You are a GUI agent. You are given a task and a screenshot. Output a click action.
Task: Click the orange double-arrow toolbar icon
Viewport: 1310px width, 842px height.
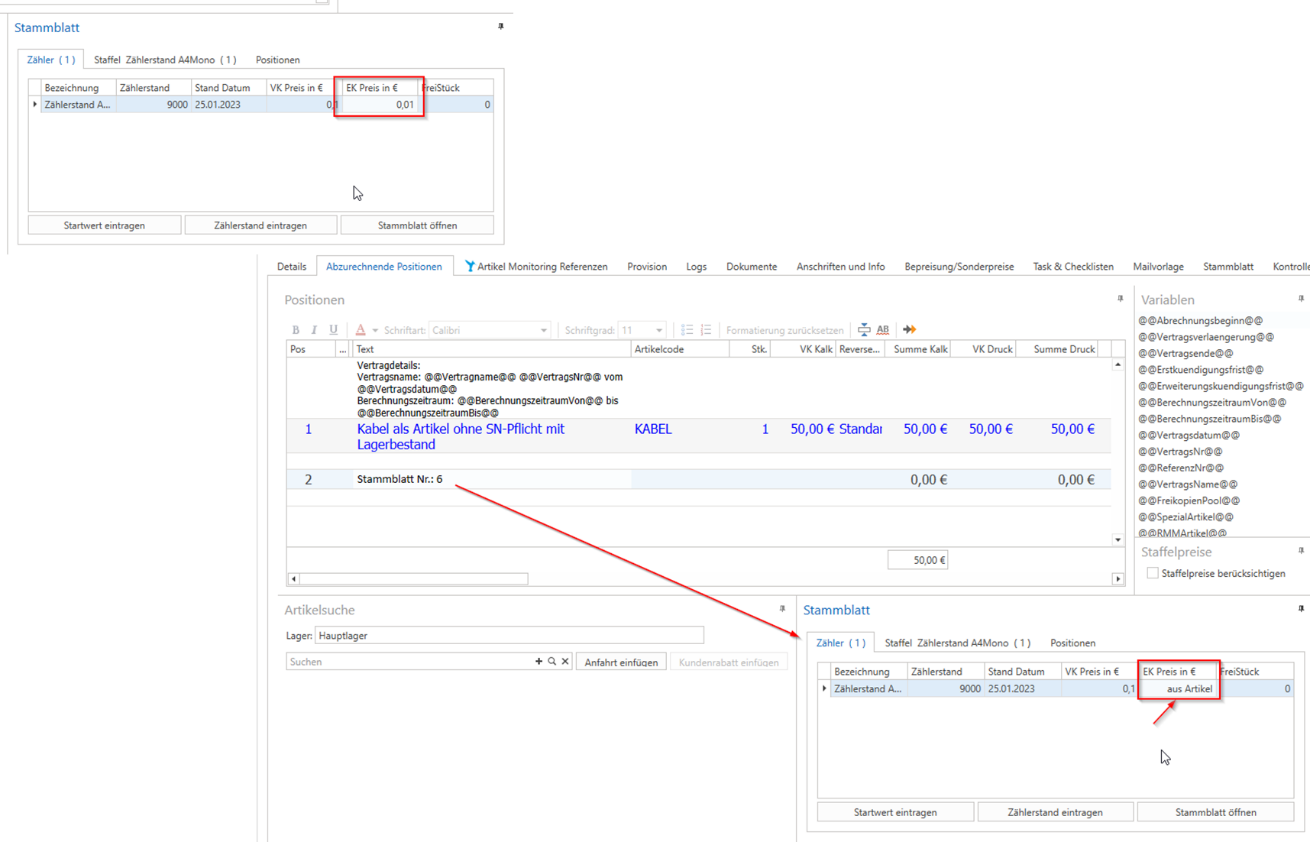[909, 330]
